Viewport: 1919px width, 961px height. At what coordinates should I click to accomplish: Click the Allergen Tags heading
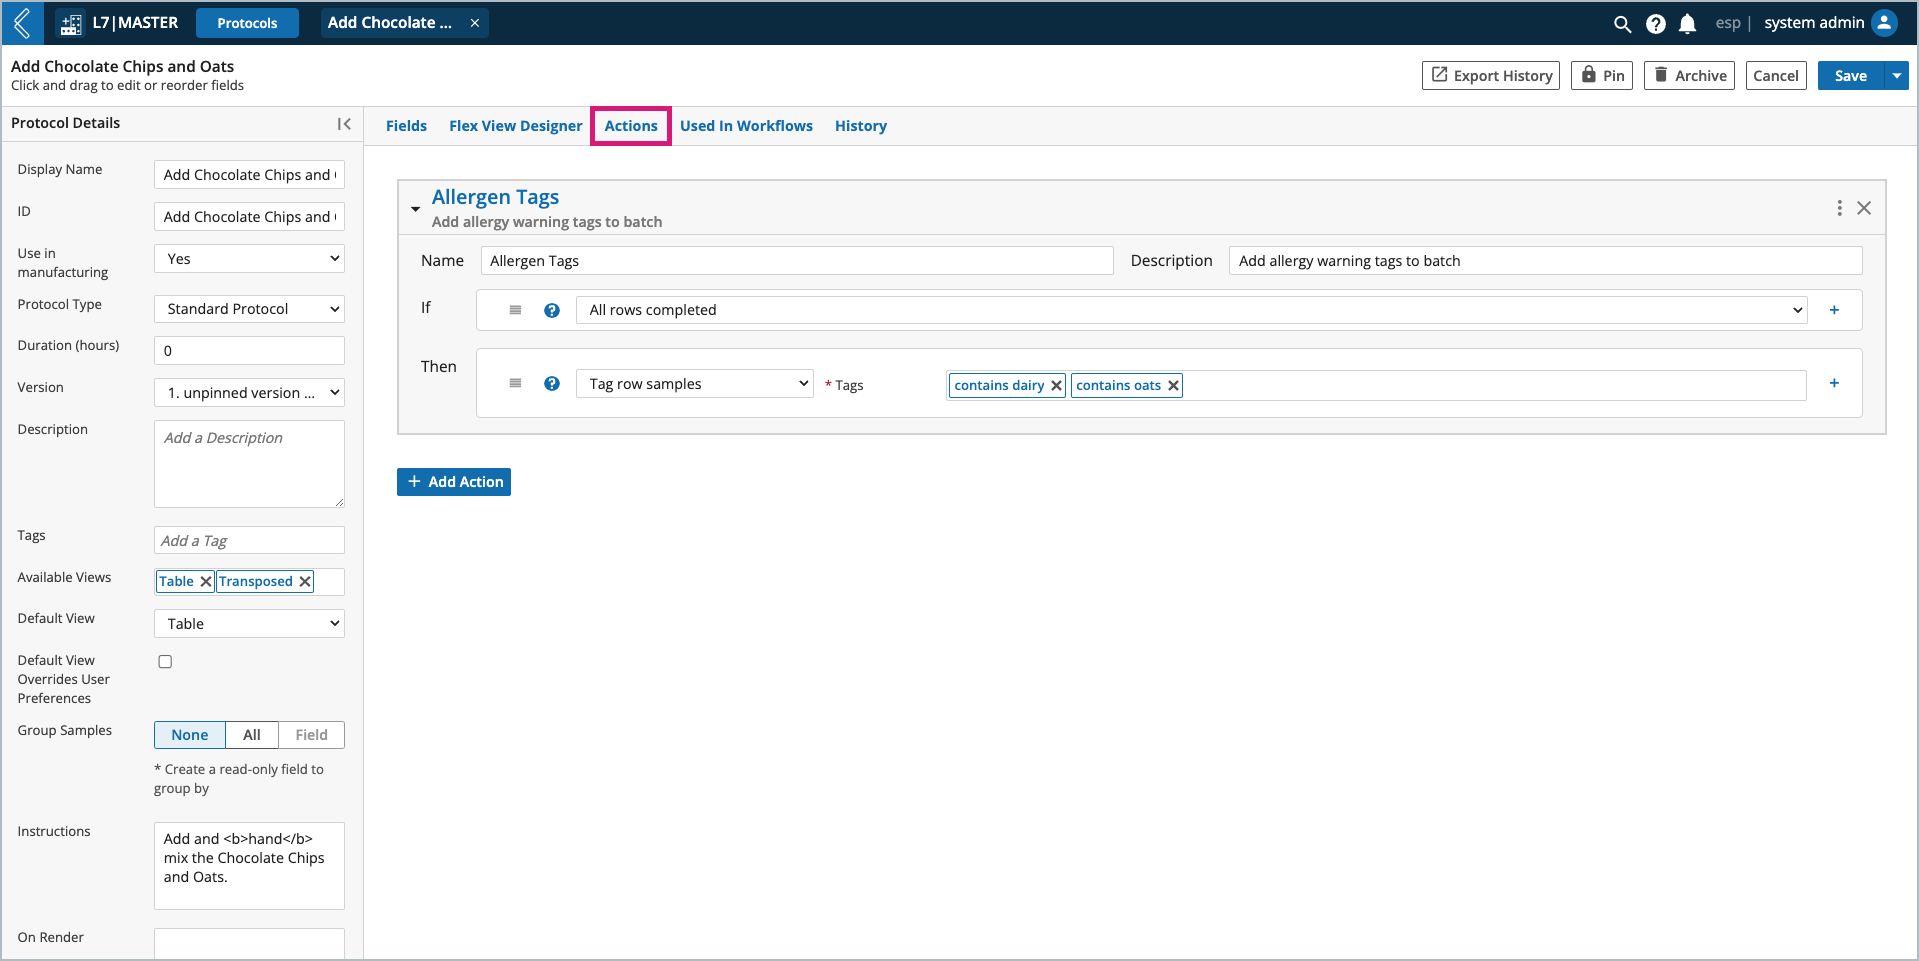pyautogui.click(x=495, y=197)
